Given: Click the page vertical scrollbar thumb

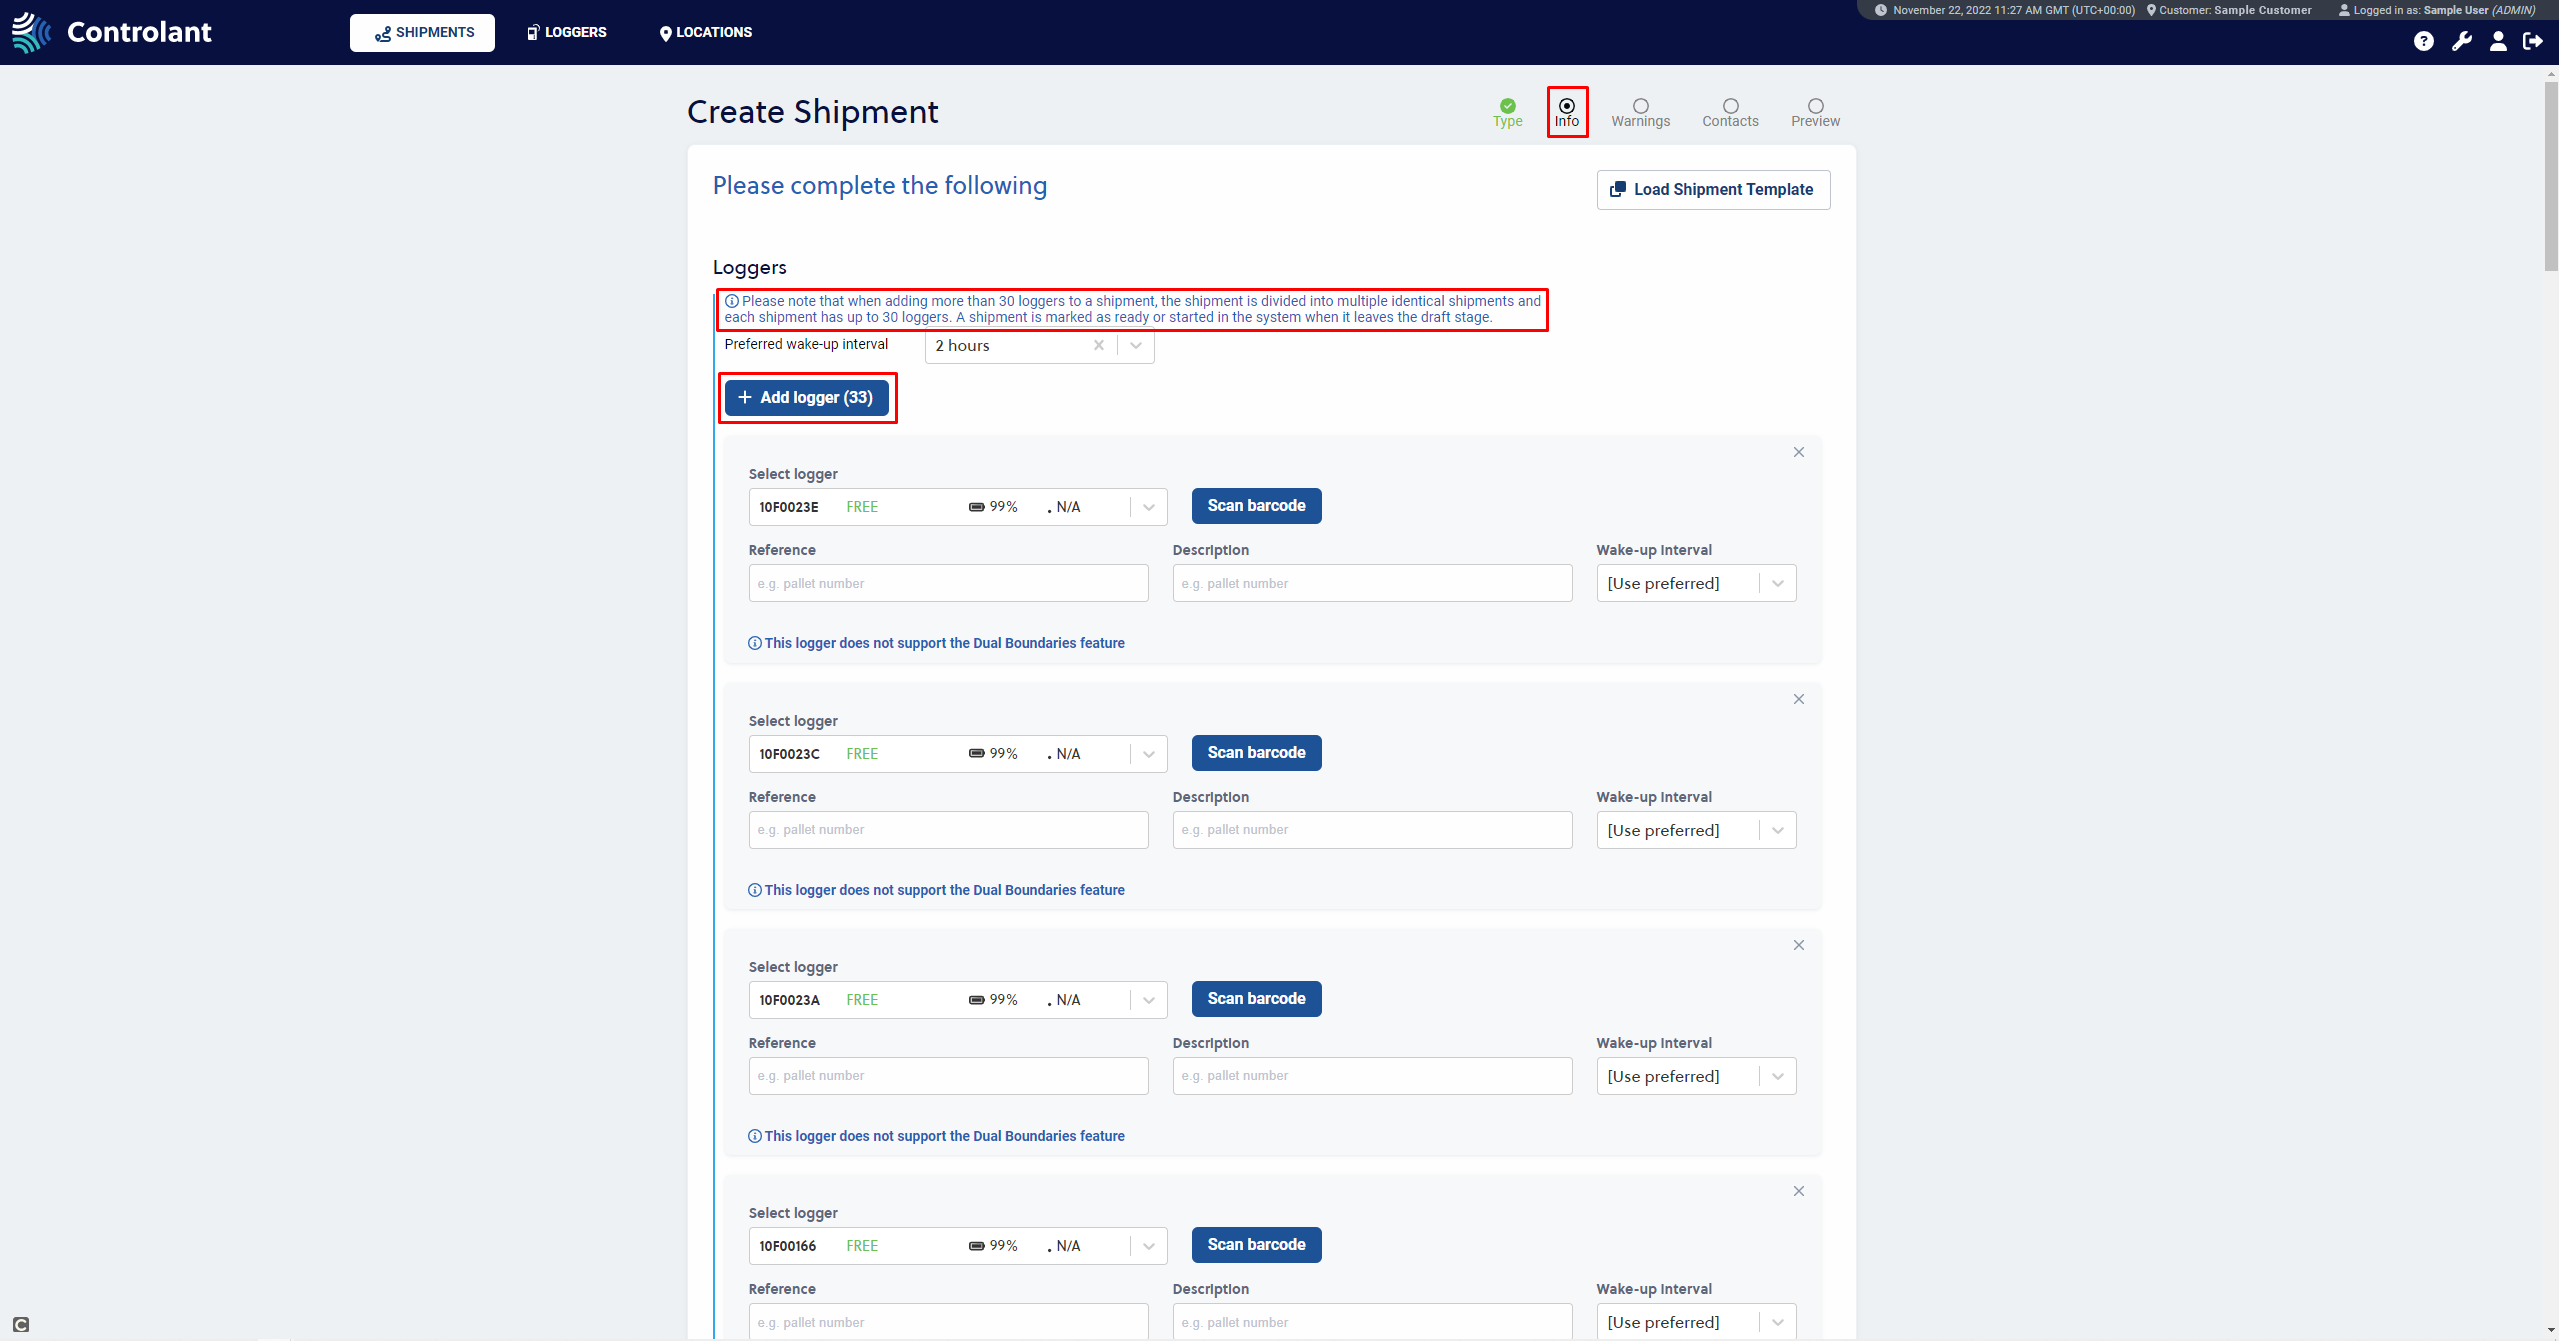Looking at the screenshot, I should [2550, 176].
